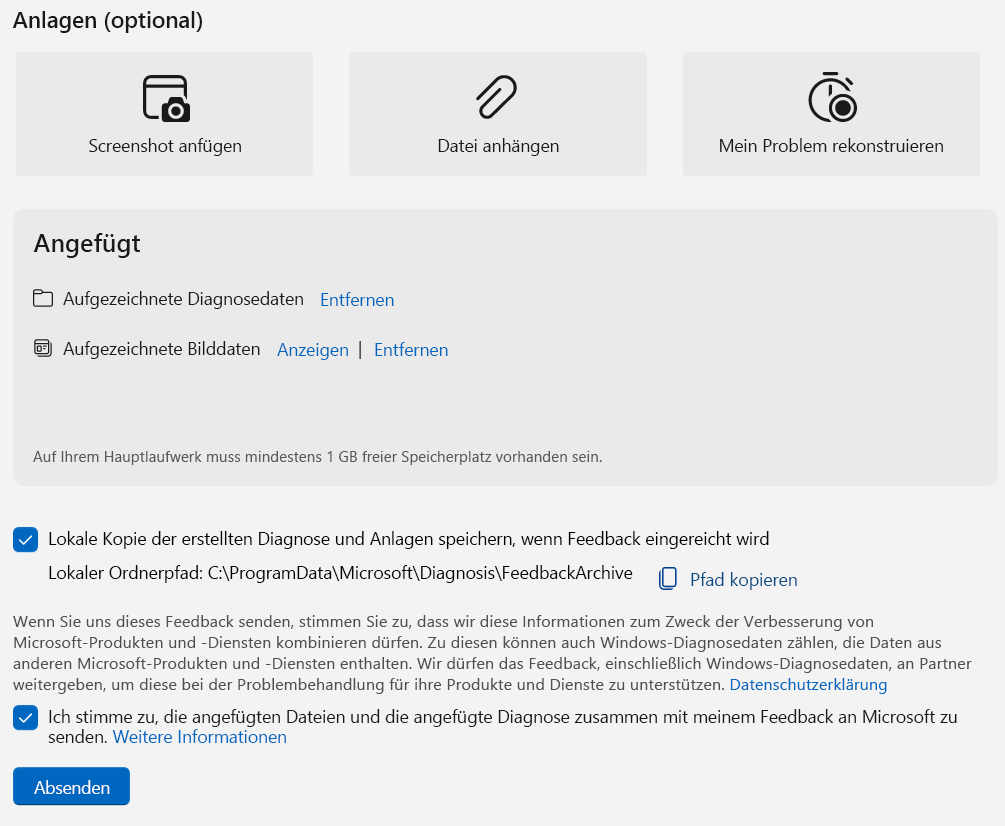Click the stopwatch record icon

832,97
